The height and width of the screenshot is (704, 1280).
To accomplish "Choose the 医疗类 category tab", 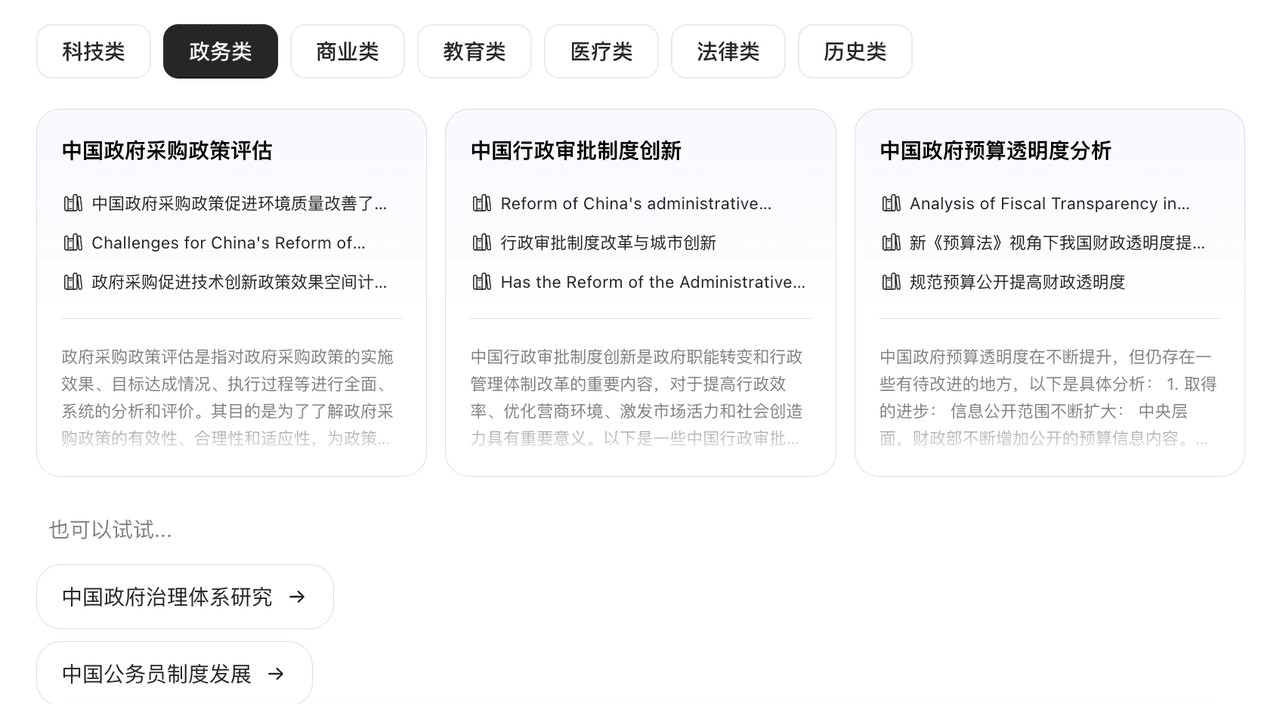I will pos(601,52).
